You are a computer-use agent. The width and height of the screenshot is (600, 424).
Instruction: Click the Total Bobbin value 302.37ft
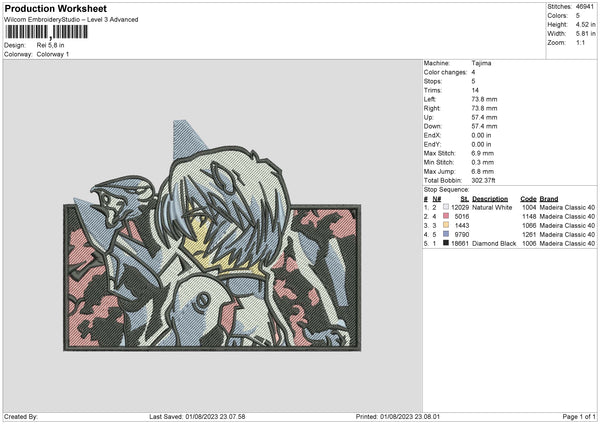coord(483,180)
